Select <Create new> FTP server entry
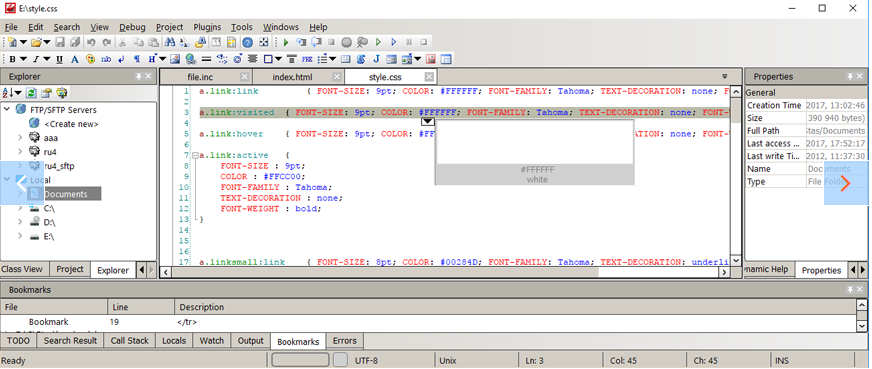872x369 pixels. click(71, 124)
